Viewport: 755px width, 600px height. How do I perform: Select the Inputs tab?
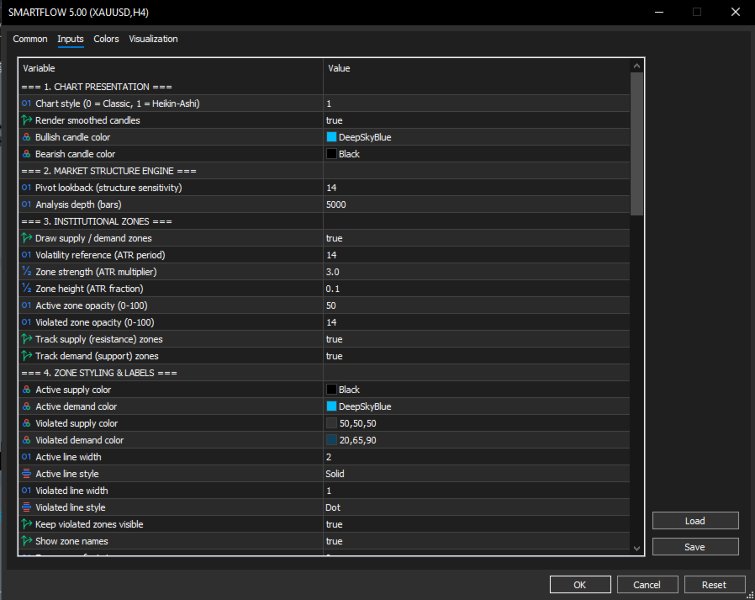pyautogui.click(x=70, y=39)
